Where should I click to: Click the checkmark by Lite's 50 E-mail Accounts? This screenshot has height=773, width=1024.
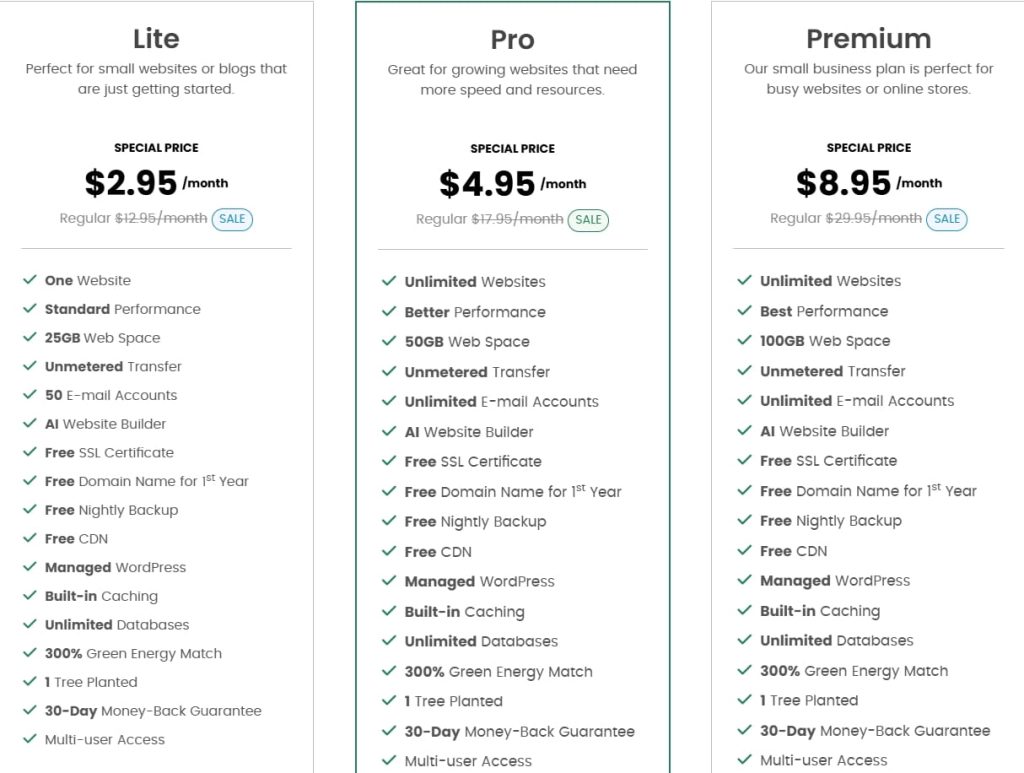30,395
